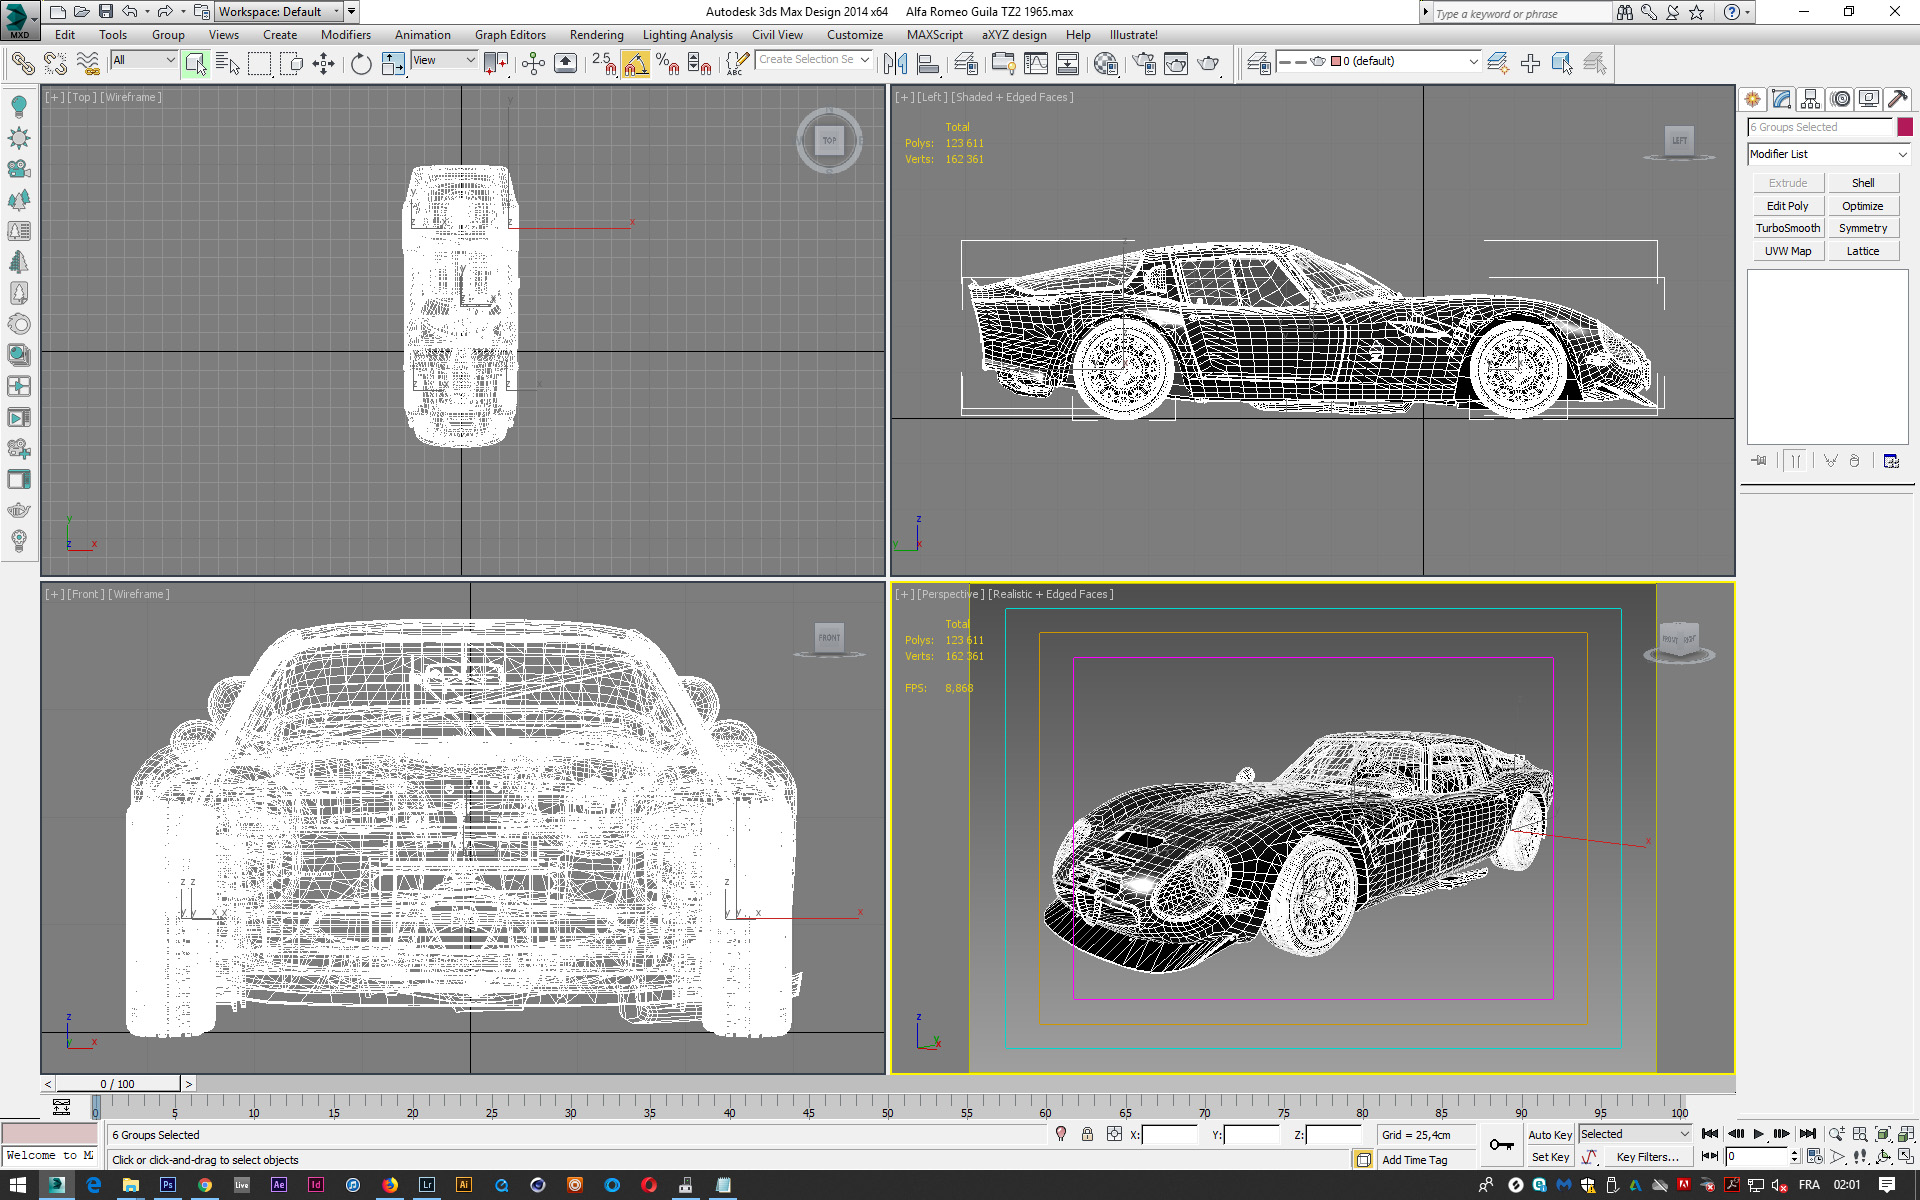Open the Workspace: Default dropdown
The image size is (1920, 1200).
[279, 12]
